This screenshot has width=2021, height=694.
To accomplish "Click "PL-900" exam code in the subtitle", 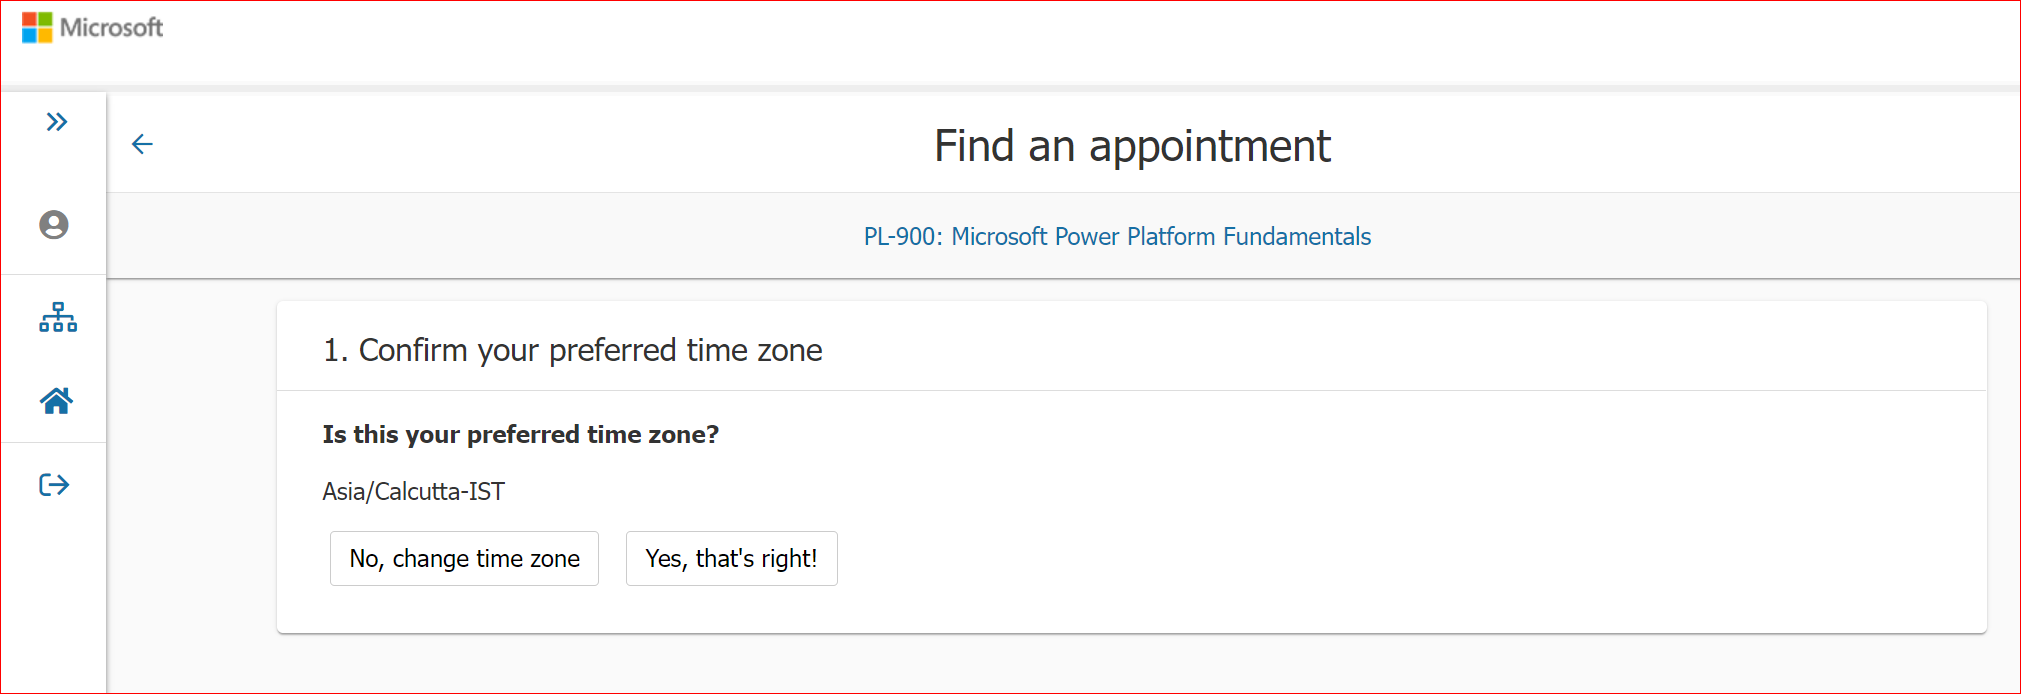I will coord(900,237).
